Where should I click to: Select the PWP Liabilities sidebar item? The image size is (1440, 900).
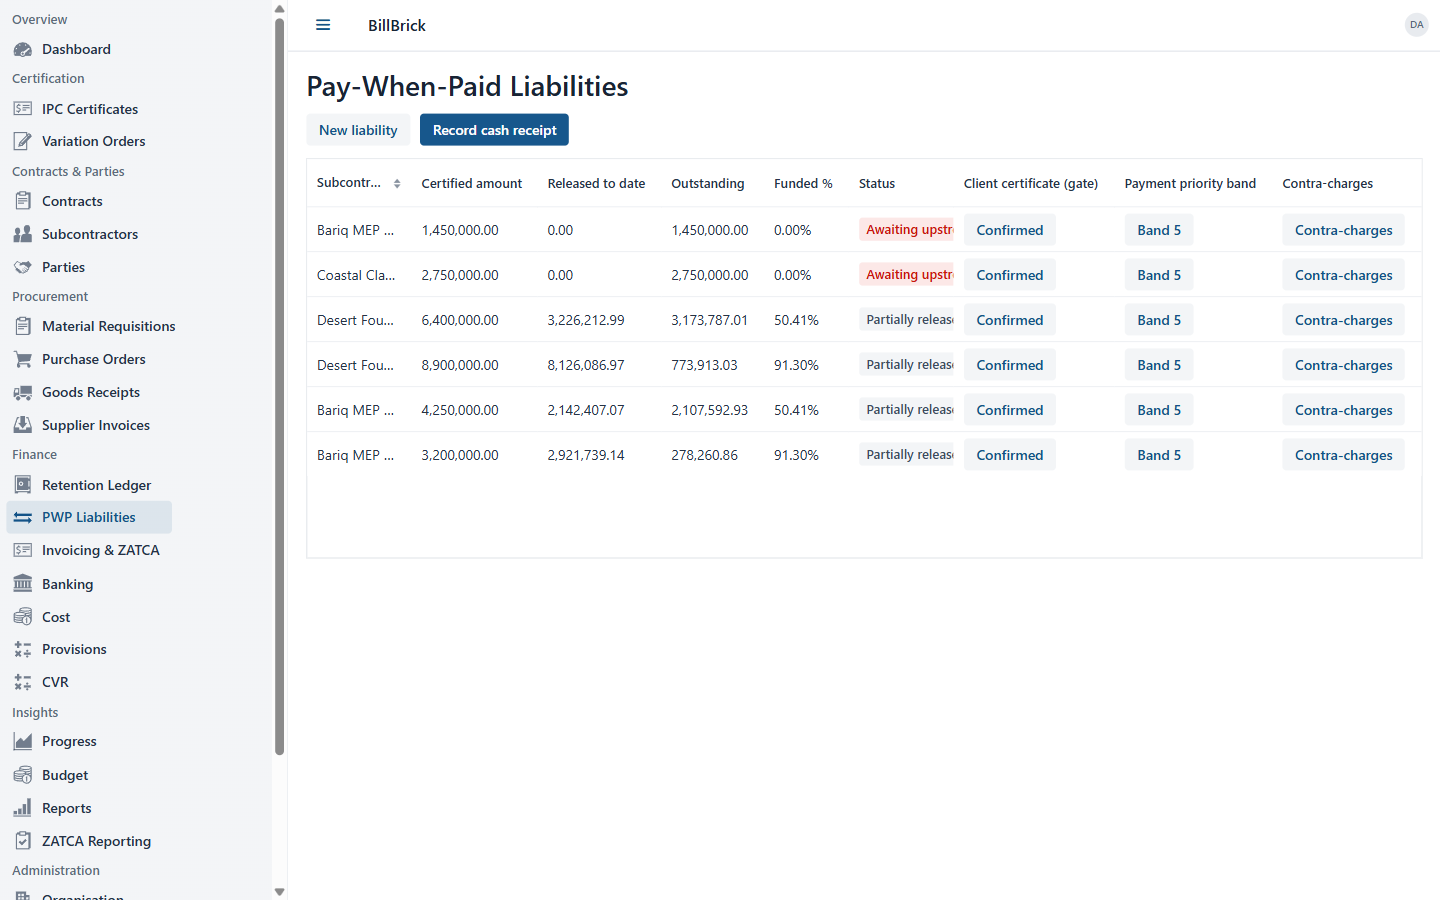pos(89,517)
